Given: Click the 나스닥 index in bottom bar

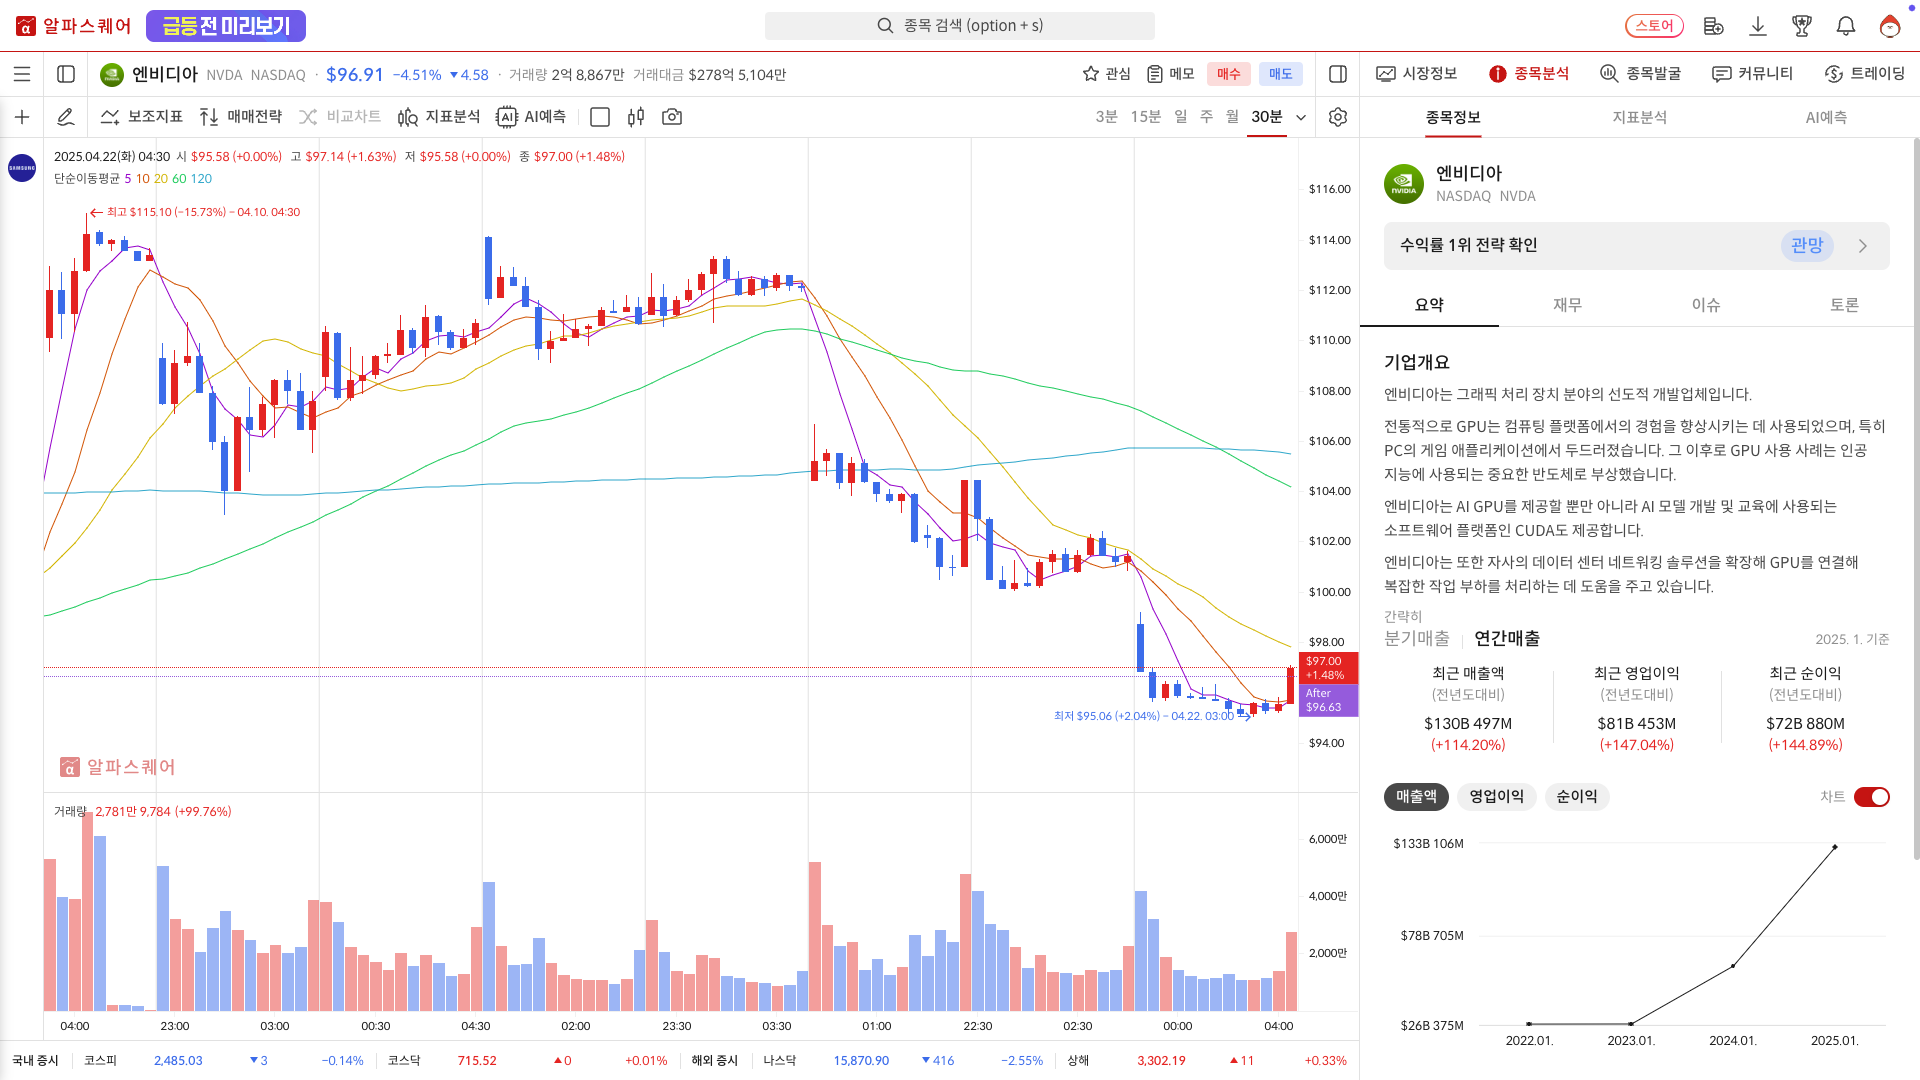Looking at the screenshot, I should [780, 1061].
